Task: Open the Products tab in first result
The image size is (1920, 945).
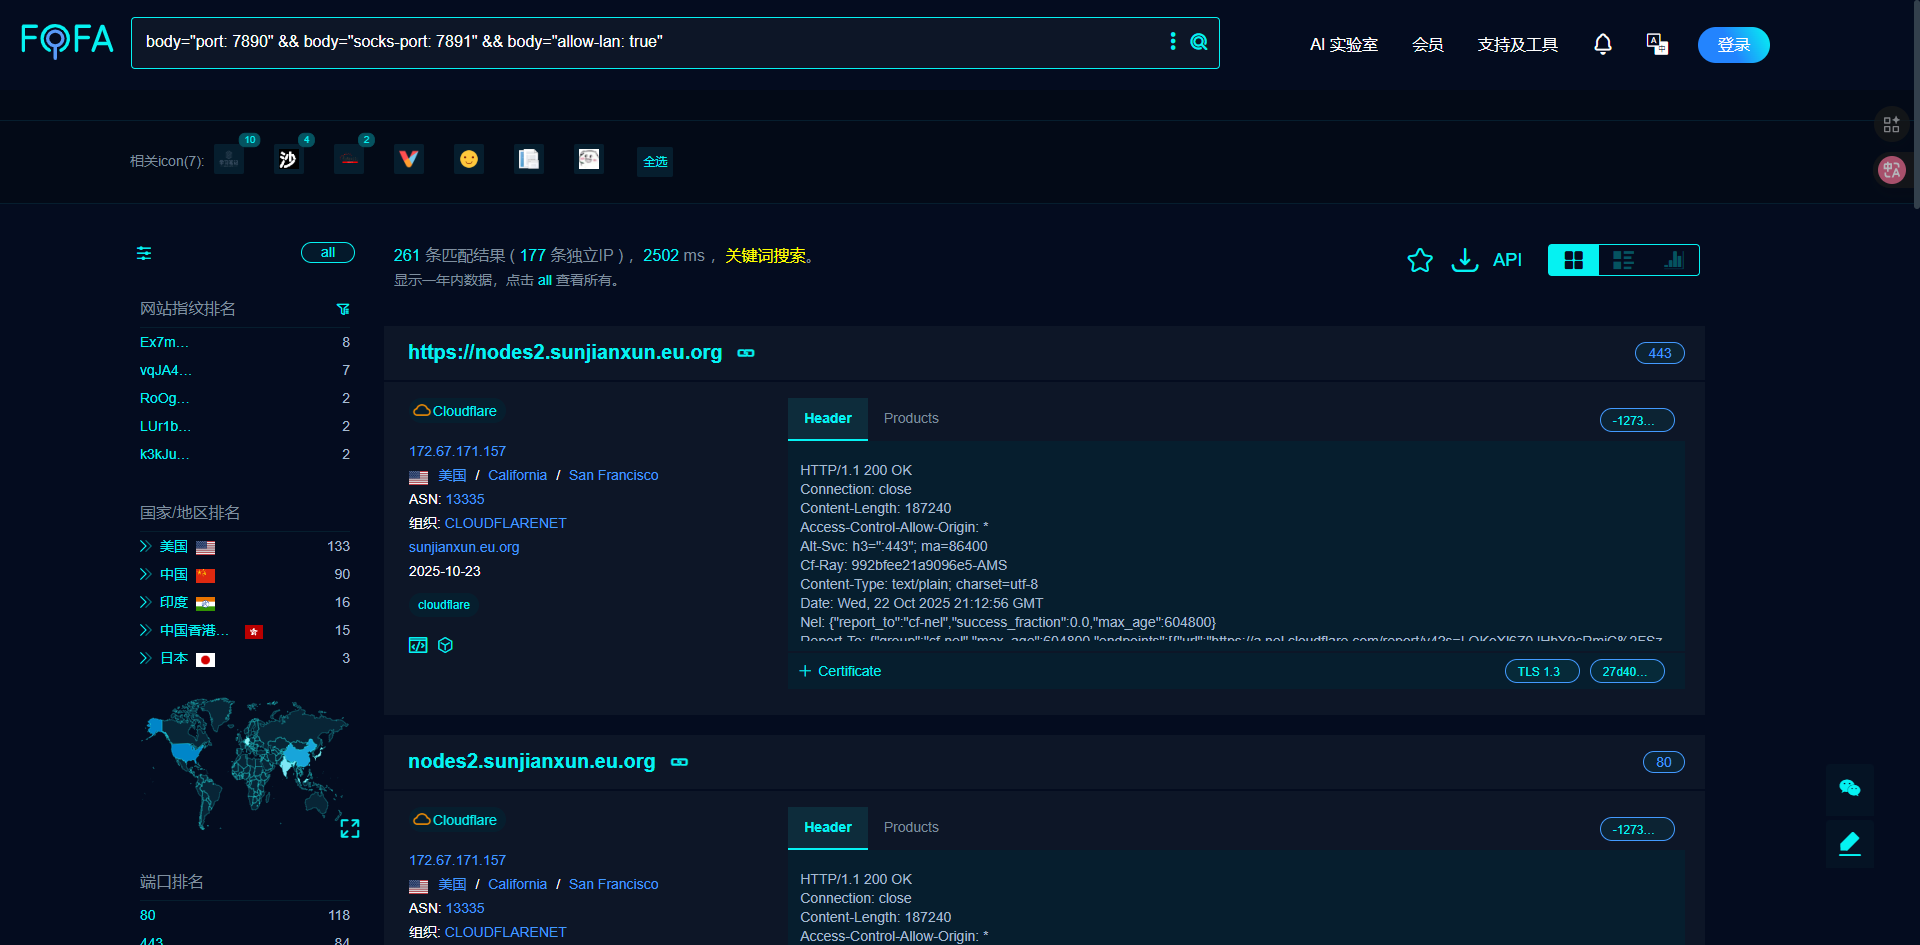Action: pyautogui.click(x=911, y=418)
